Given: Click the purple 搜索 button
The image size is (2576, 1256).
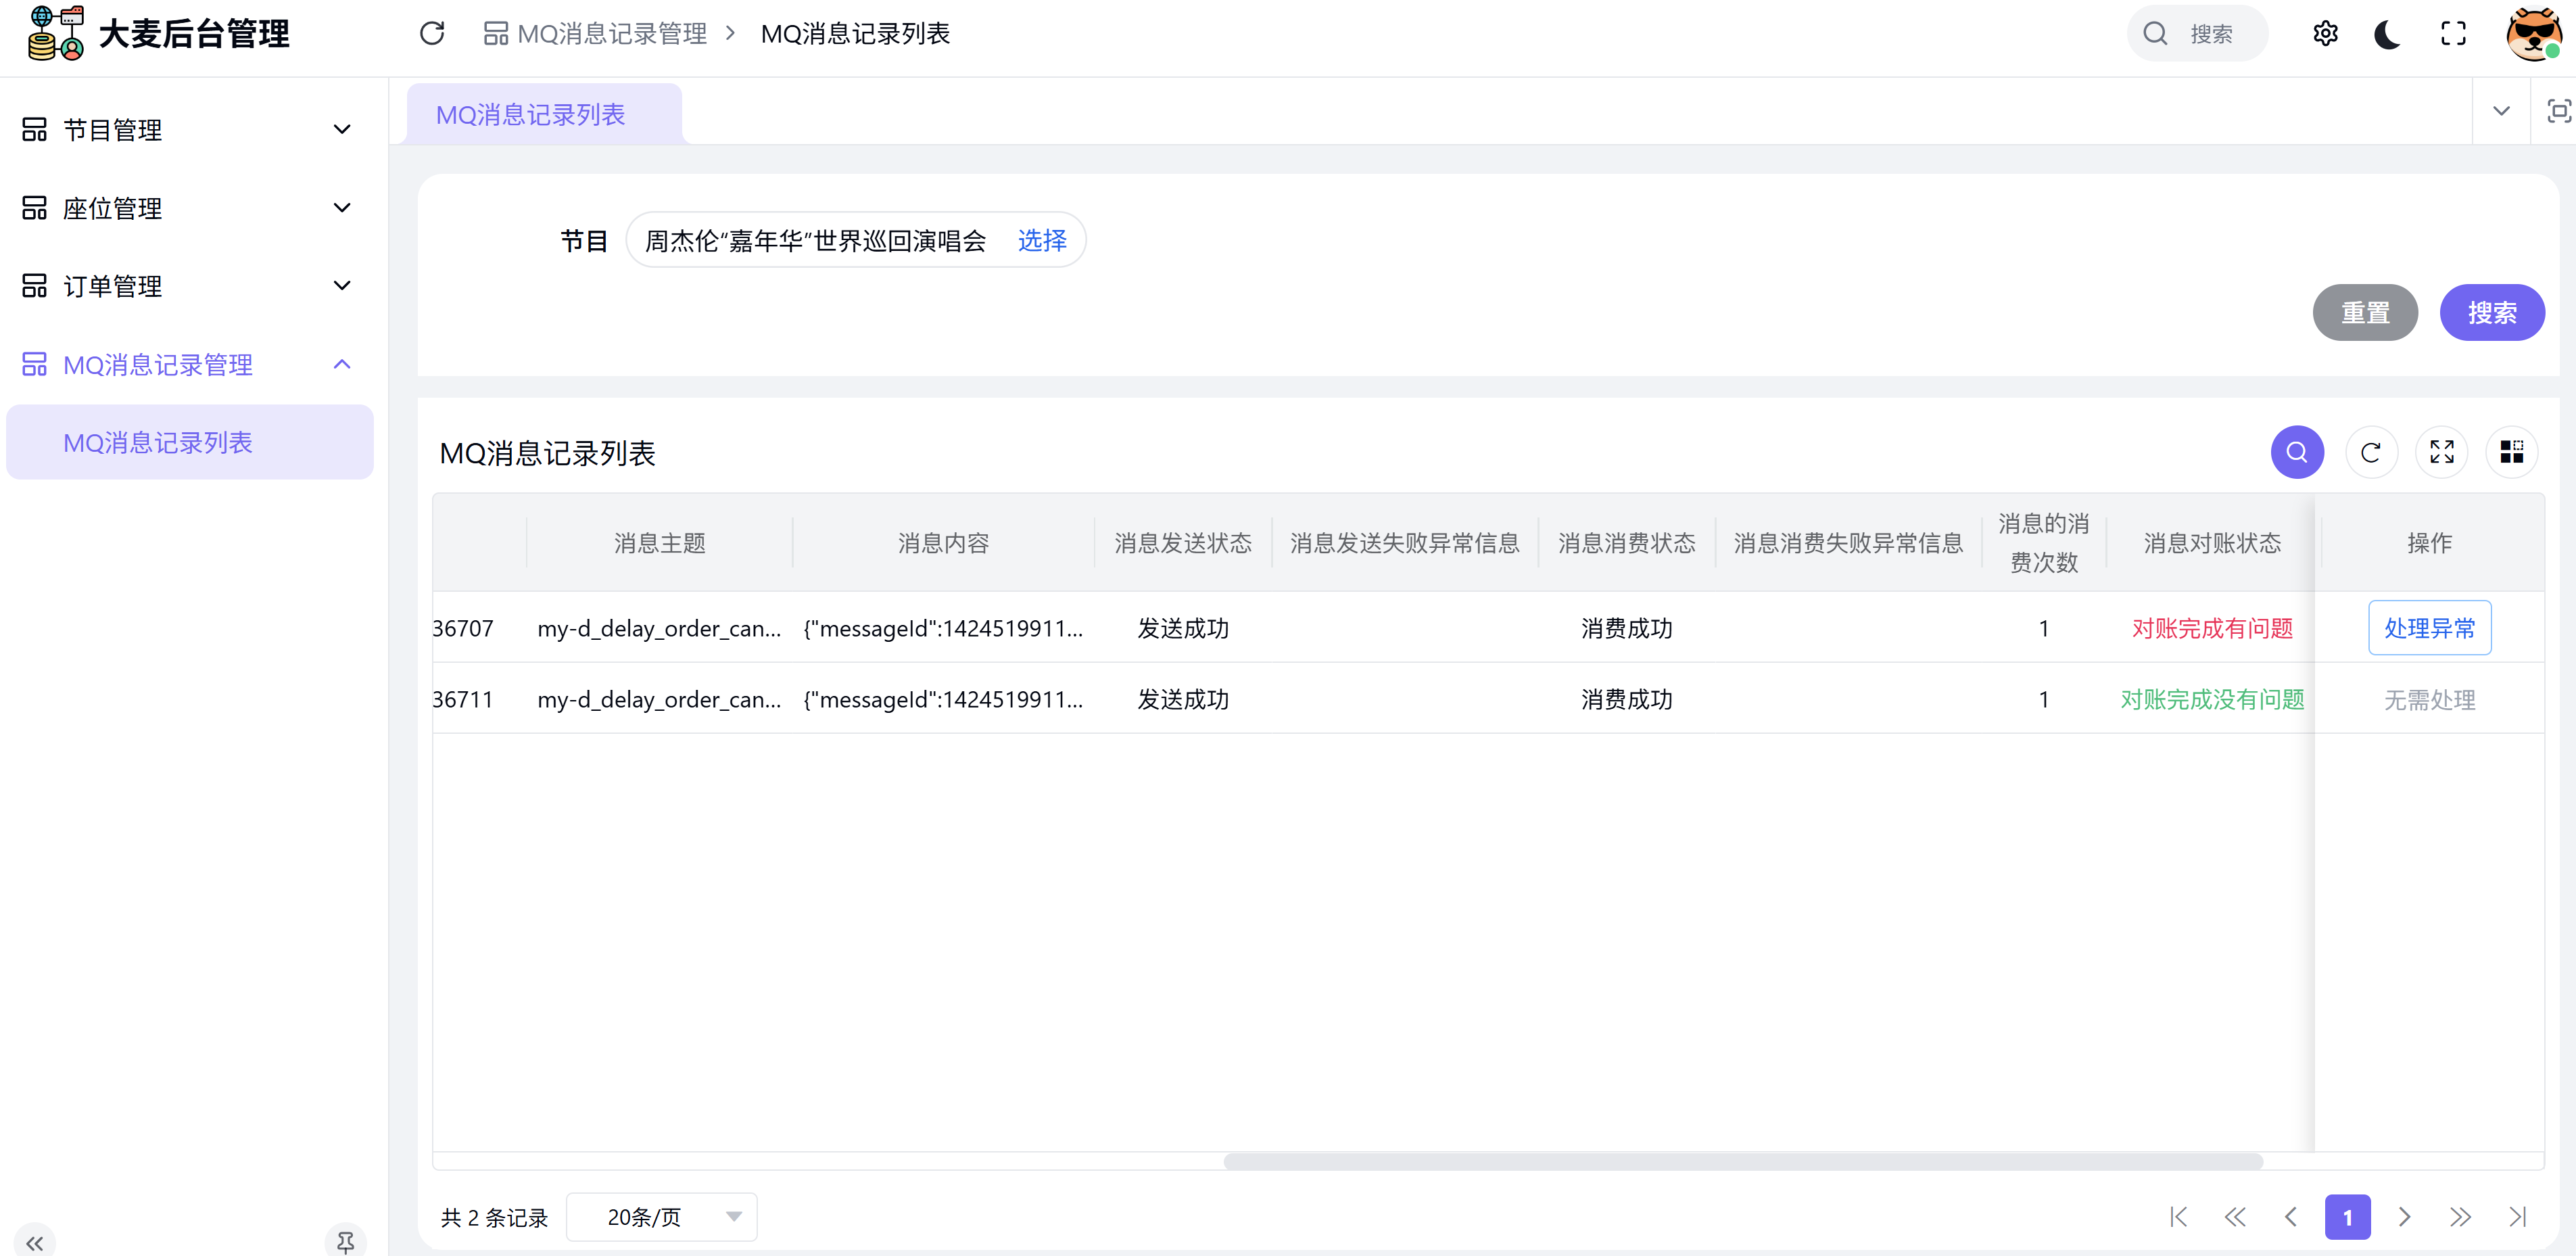Looking at the screenshot, I should pyautogui.click(x=2491, y=313).
